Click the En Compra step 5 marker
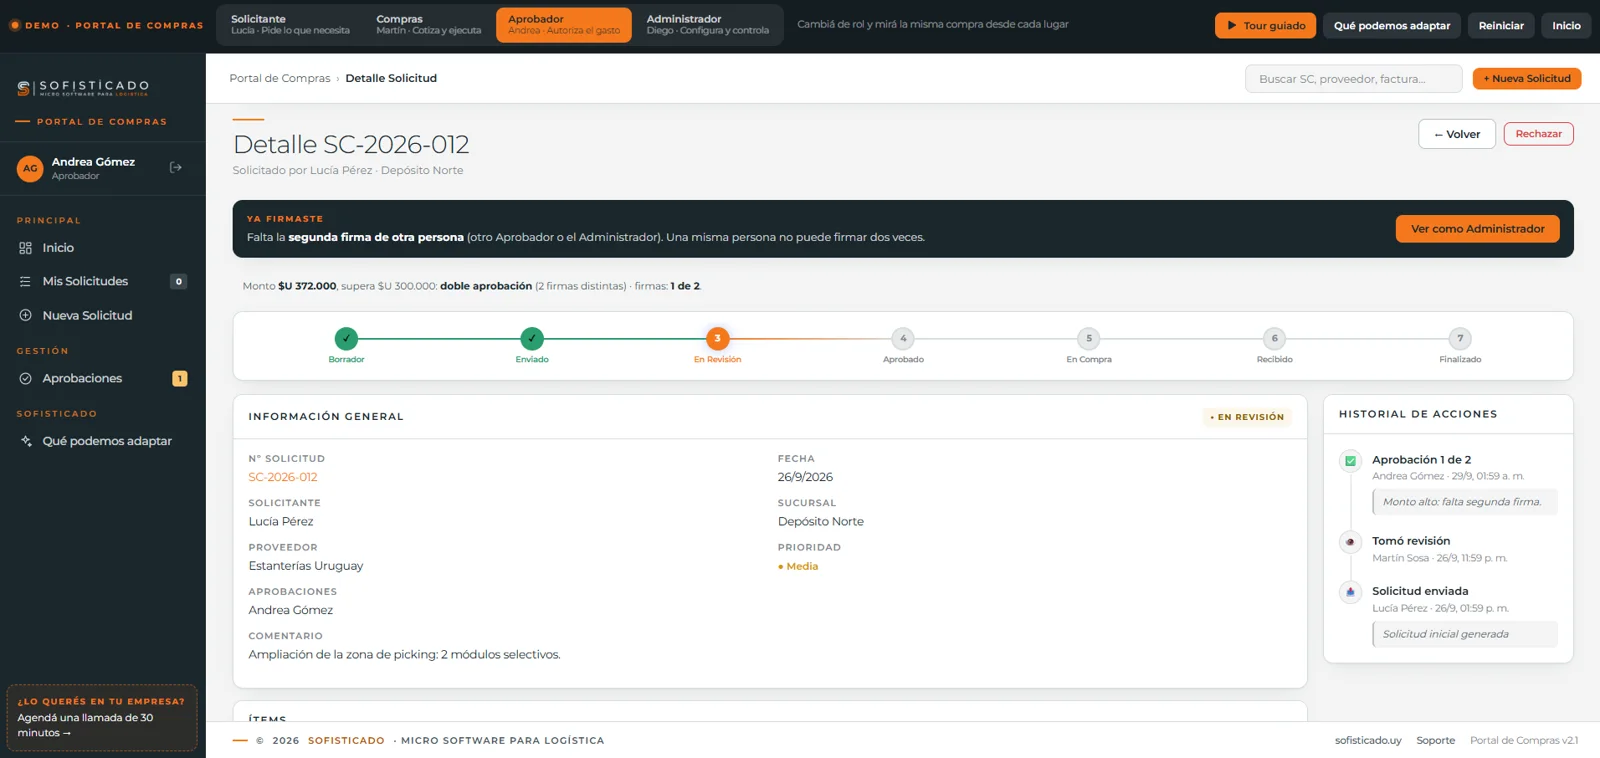1600x758 pixels. point(1089,339)
